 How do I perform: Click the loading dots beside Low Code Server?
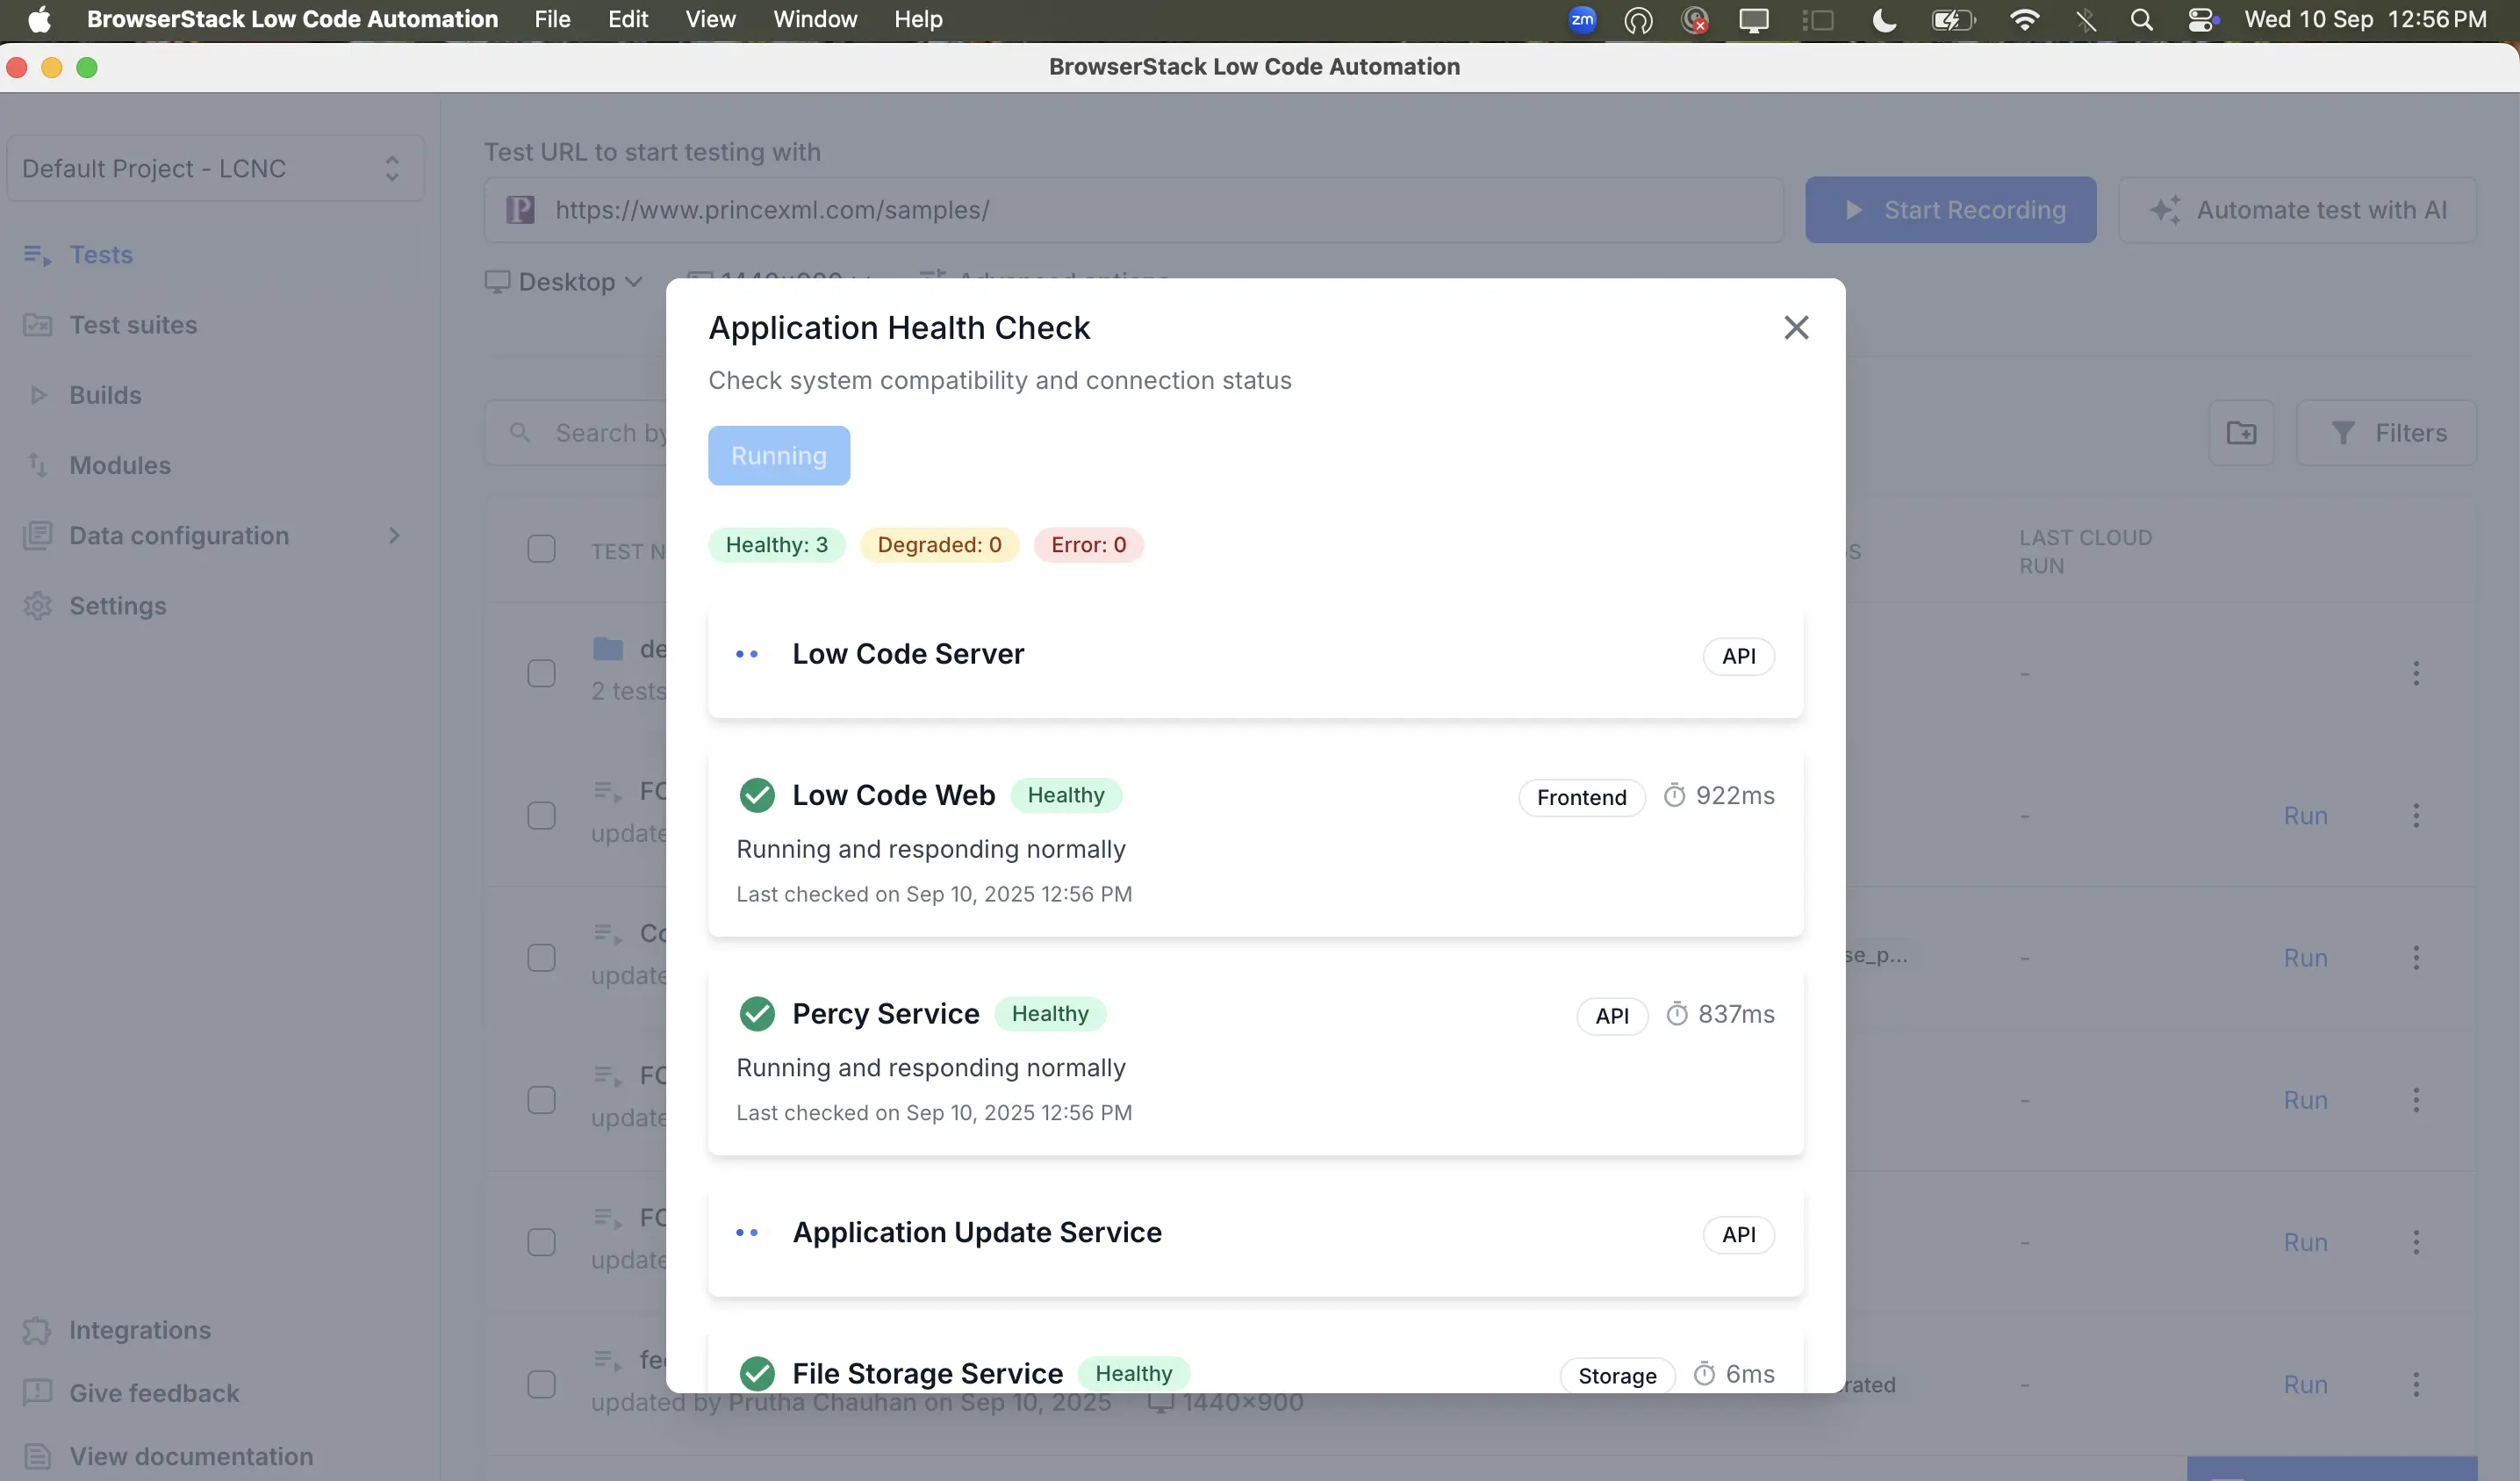747,654
